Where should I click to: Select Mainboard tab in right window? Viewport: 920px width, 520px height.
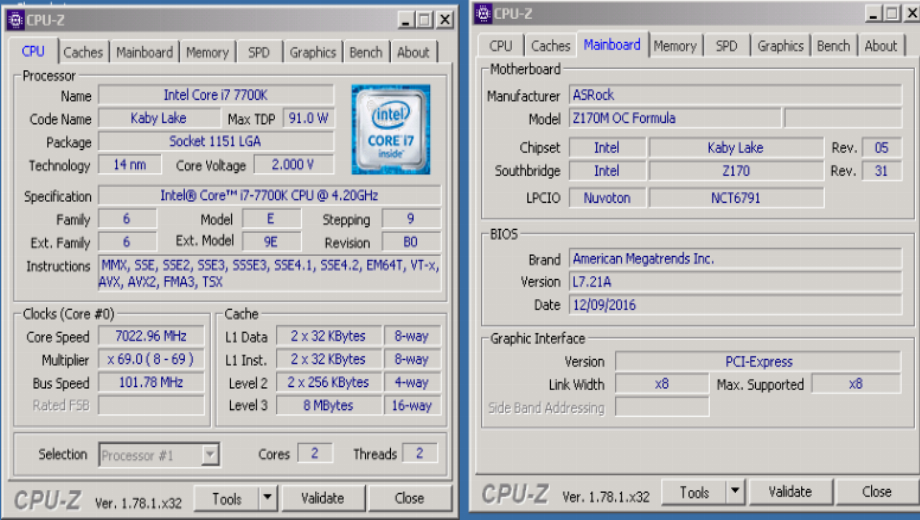tap(612, 45)
